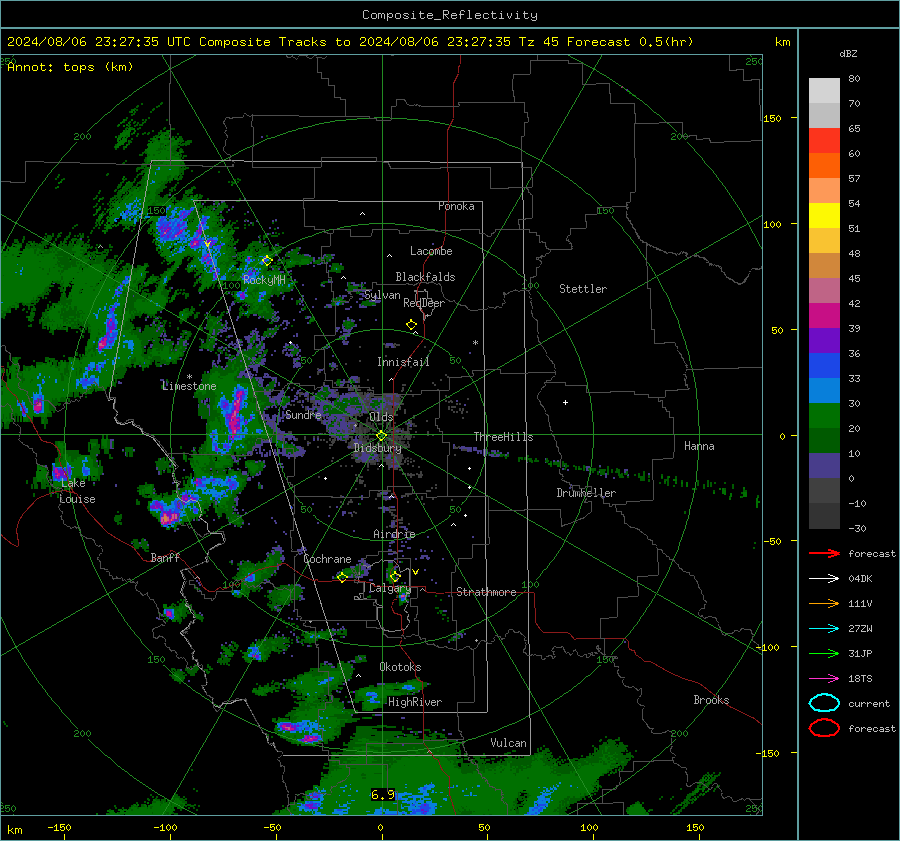Click the Banff city label
This screenshot has height=841, width=900.
pyautogui.click(x=165, y=558)
